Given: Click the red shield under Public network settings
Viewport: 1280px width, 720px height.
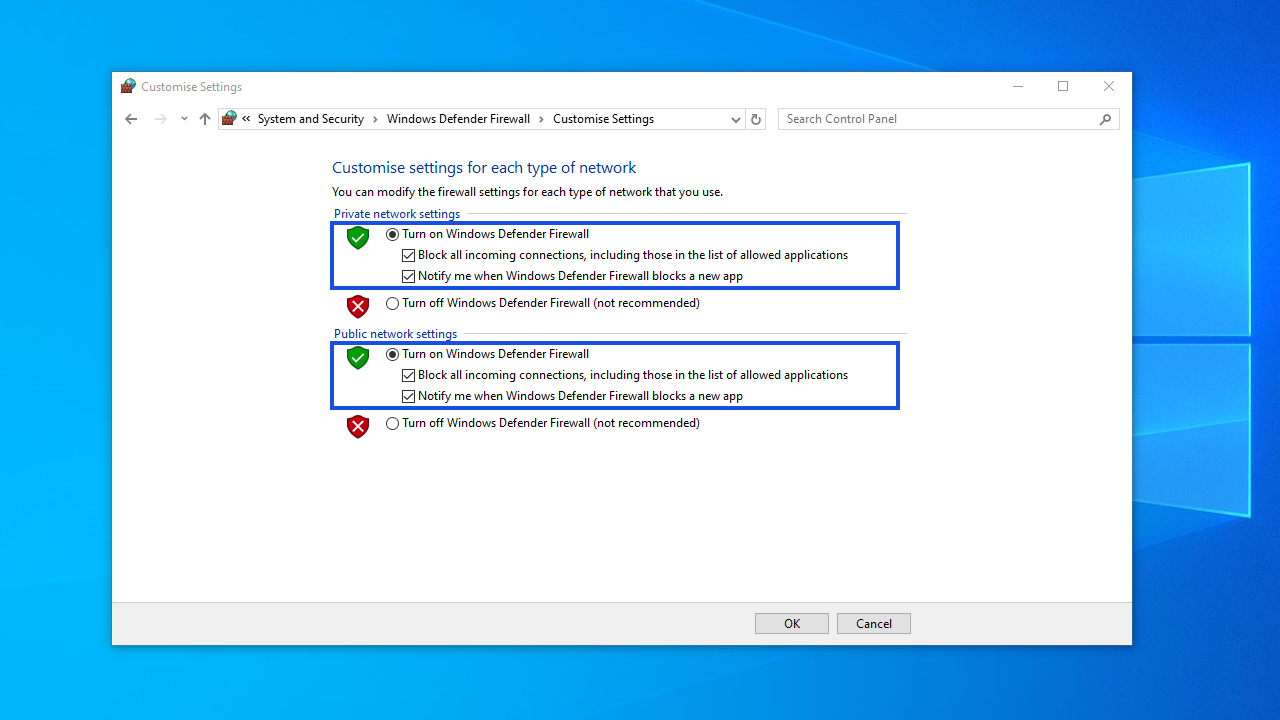Looking at the screenshot, I should (x=358, y=426).
